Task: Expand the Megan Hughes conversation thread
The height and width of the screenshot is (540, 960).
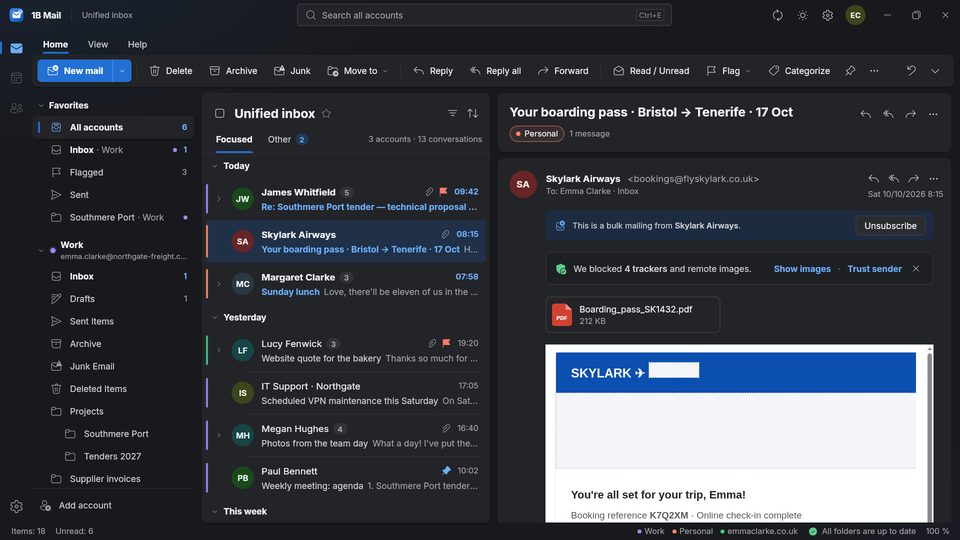Action: 219,435
